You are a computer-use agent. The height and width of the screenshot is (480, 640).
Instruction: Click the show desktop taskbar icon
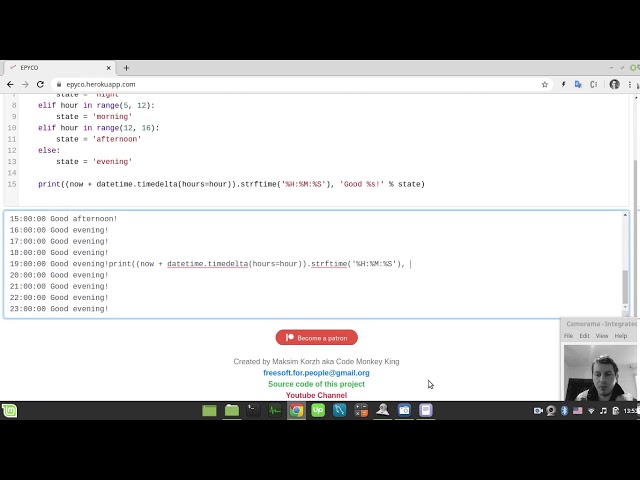pos(209,410)
